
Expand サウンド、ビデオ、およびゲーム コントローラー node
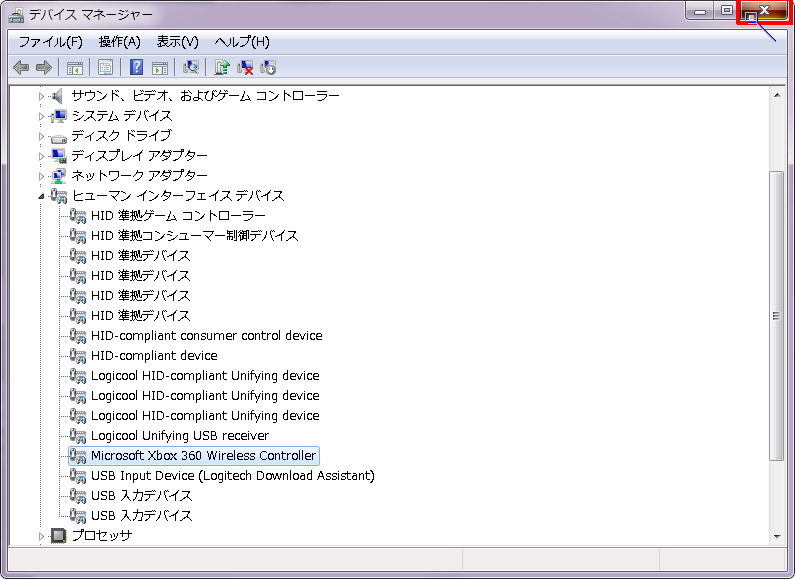coord(41,96)
